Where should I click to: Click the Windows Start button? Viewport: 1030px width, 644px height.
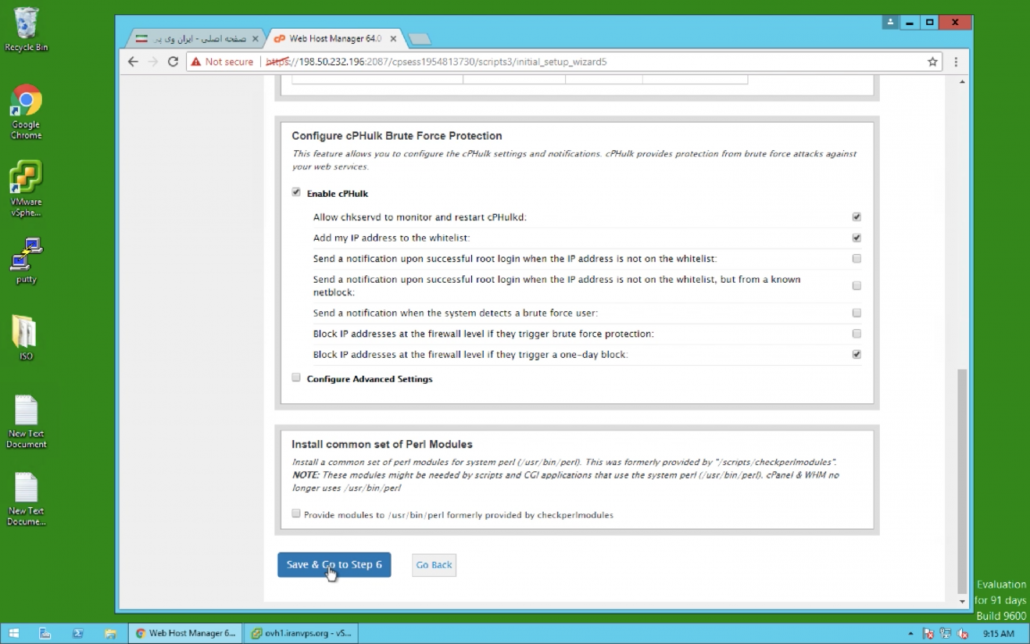14,633
